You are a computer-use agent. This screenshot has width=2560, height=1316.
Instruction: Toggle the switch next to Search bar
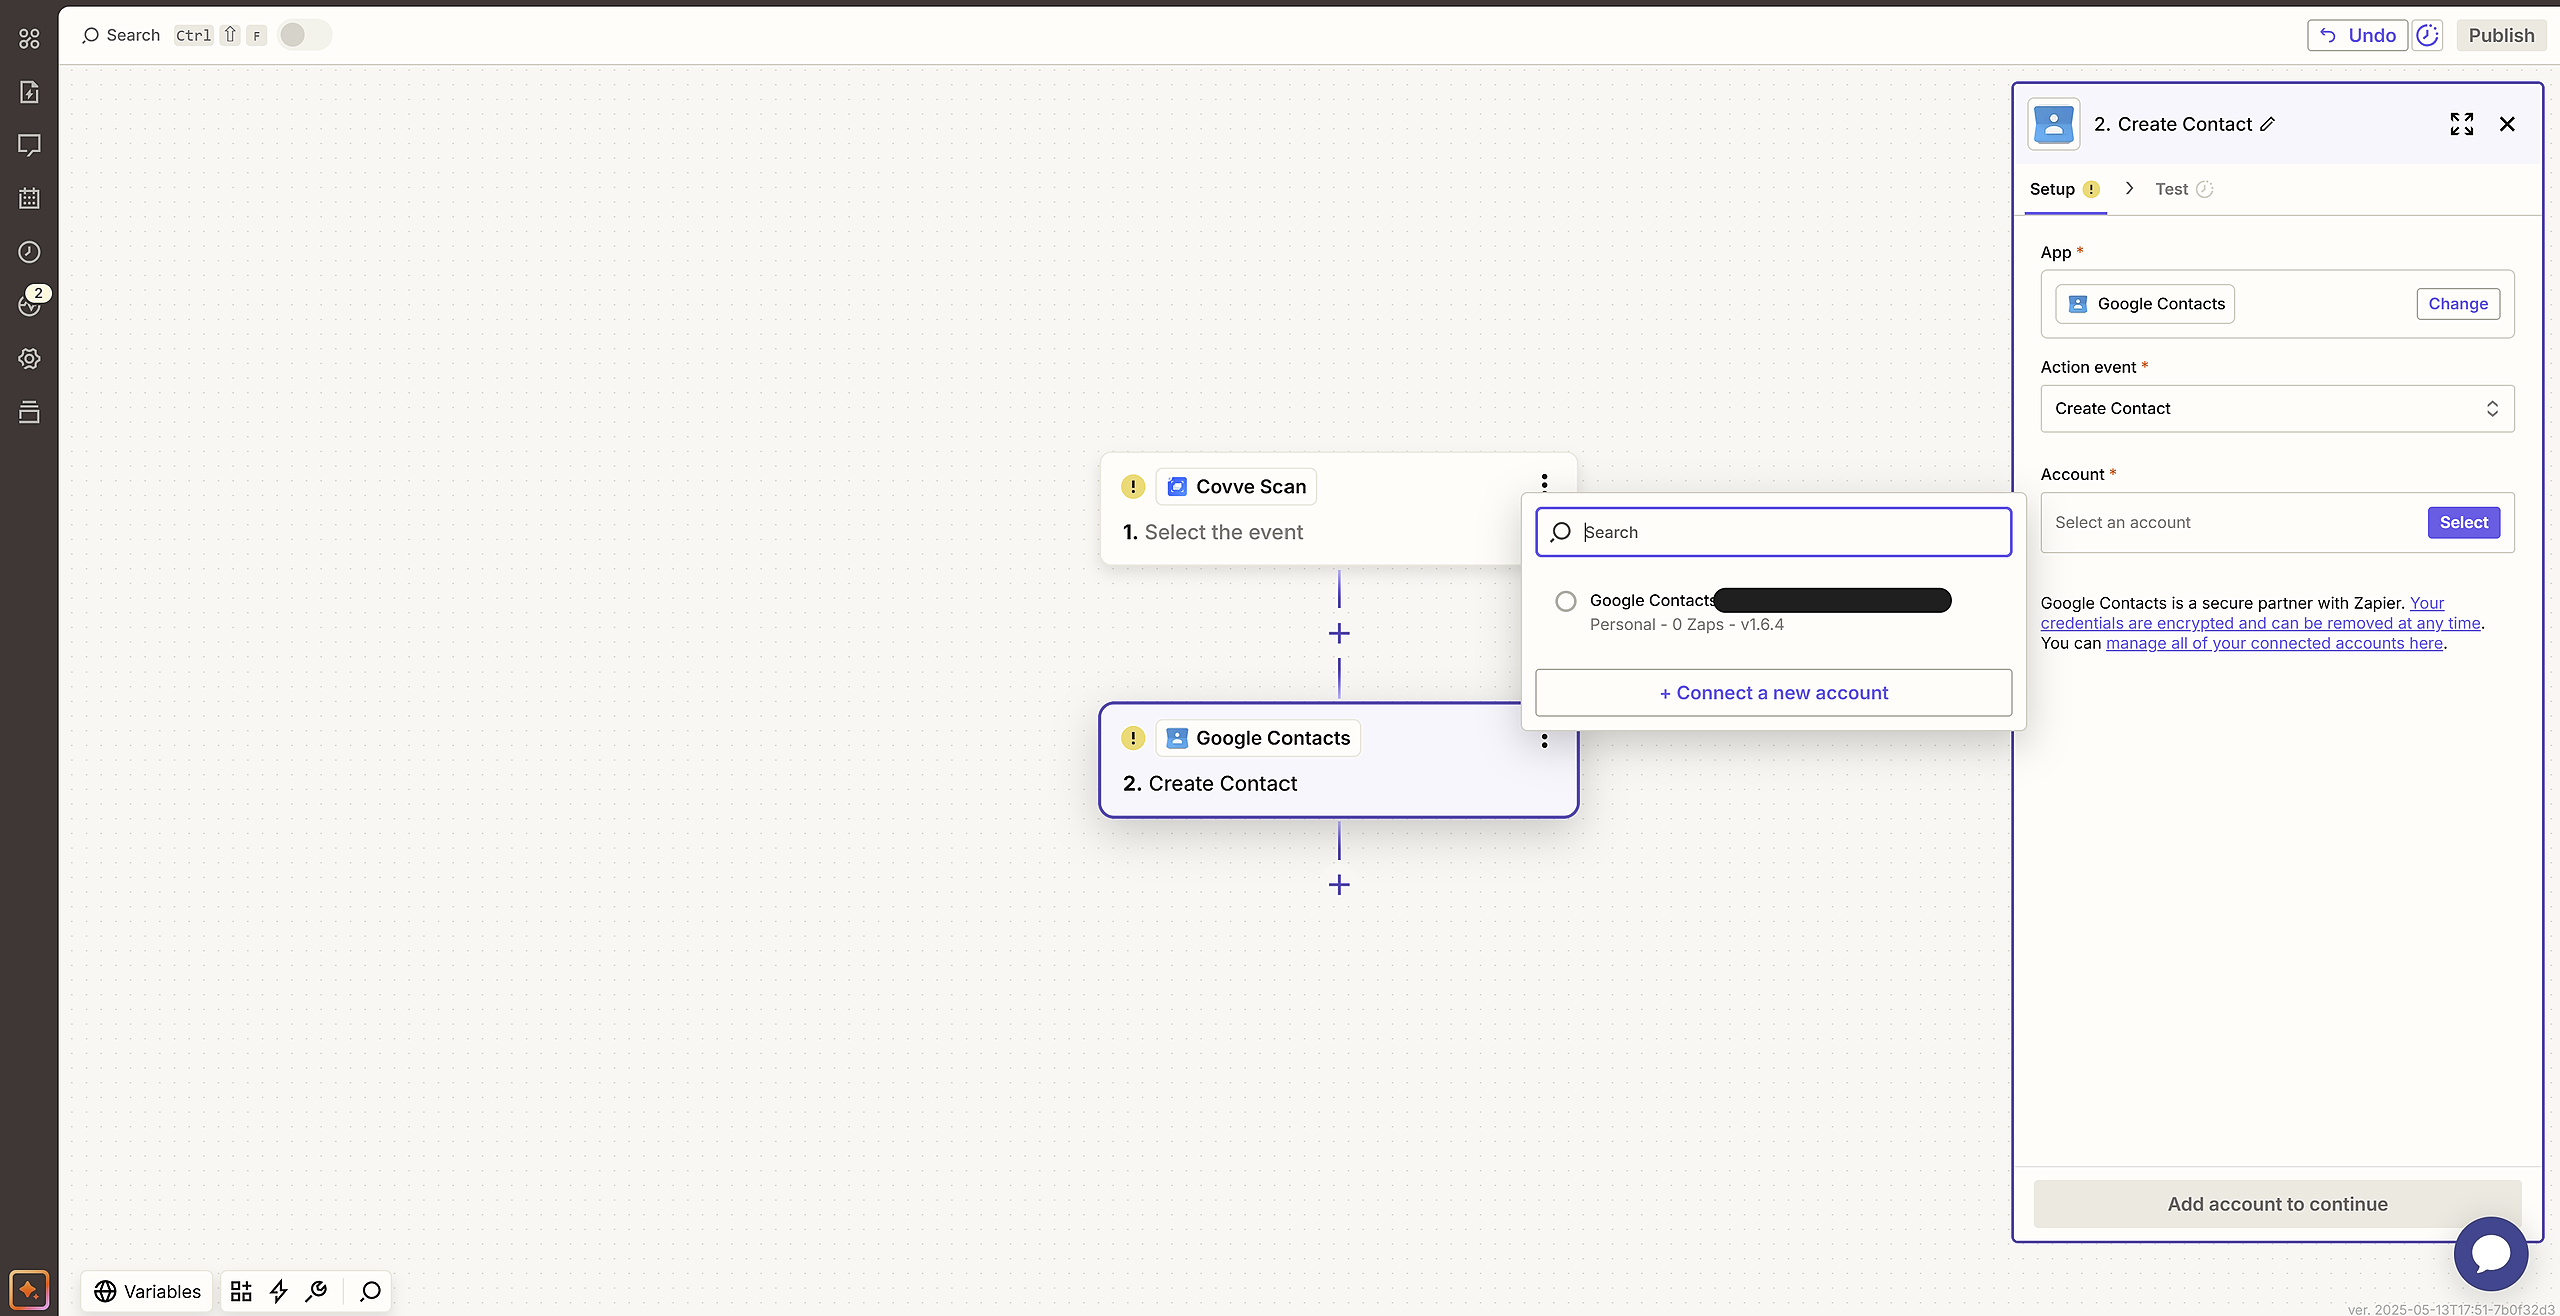coord(304,35)
